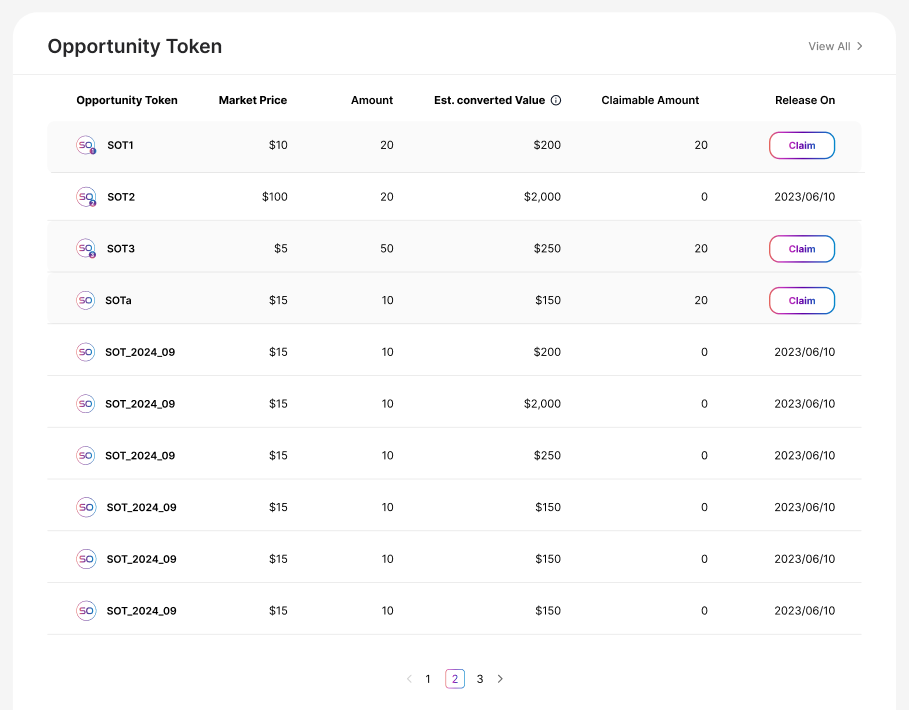
Task: Select page 3 in pagination
Action: coord(480,679)
